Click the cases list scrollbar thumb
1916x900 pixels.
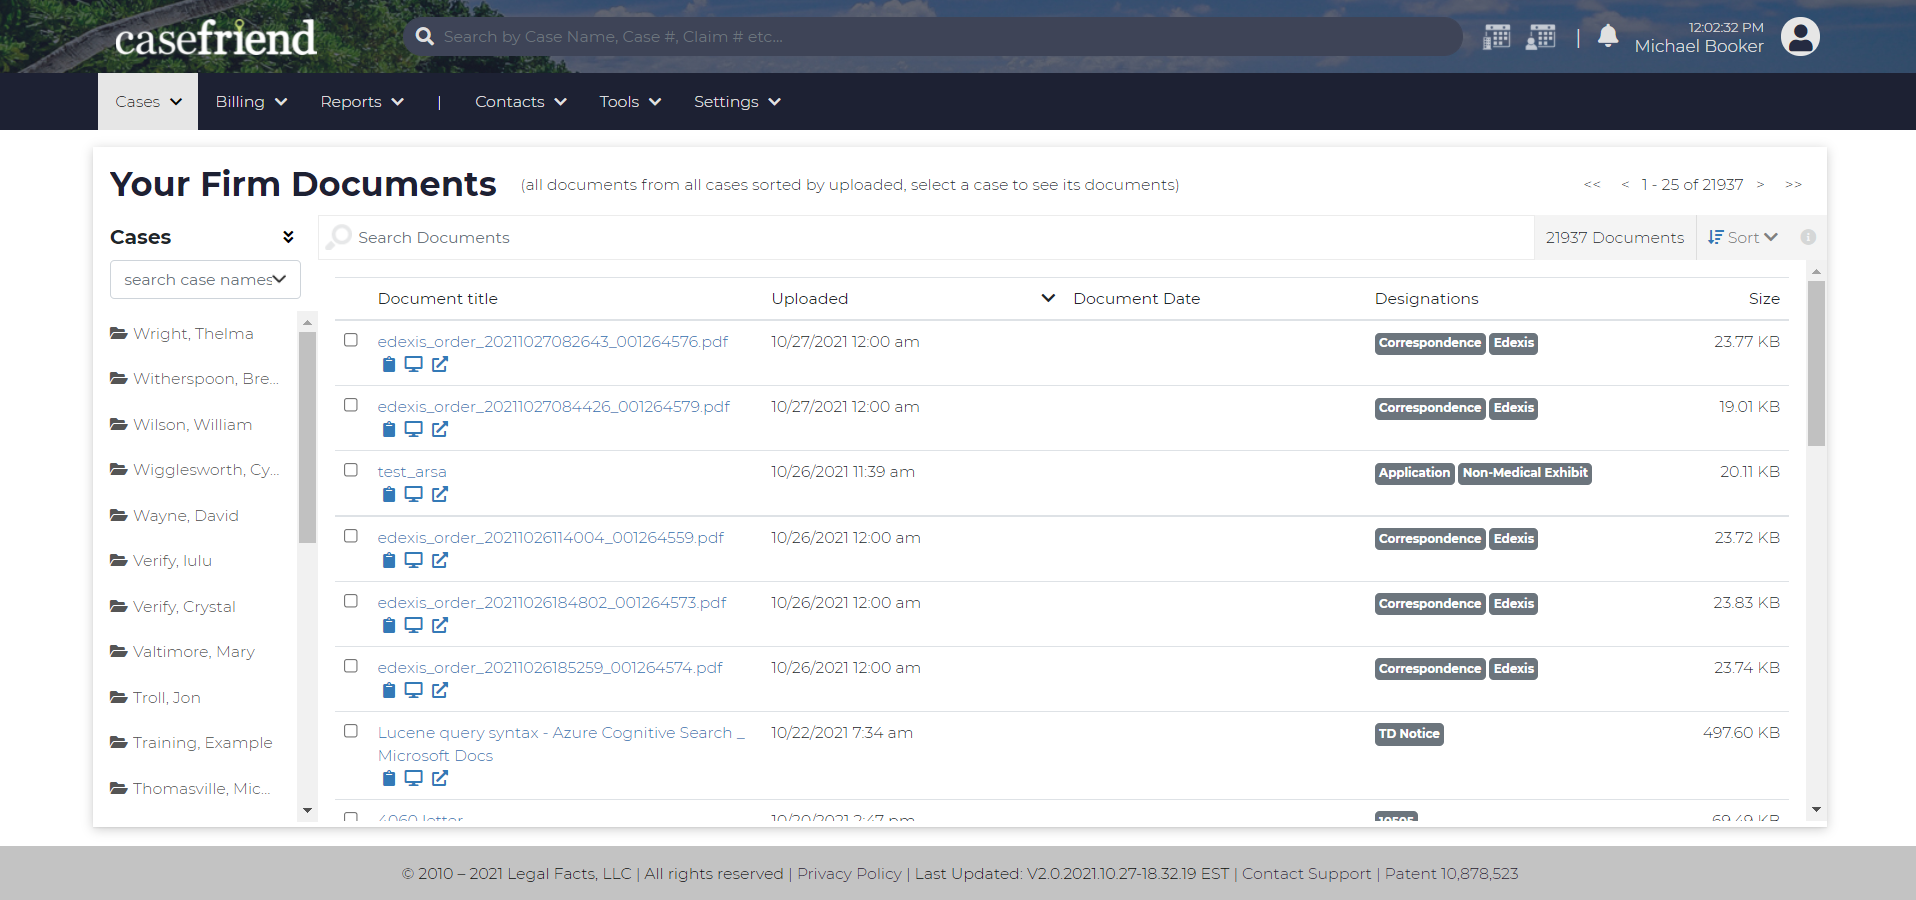pos(307,437)
